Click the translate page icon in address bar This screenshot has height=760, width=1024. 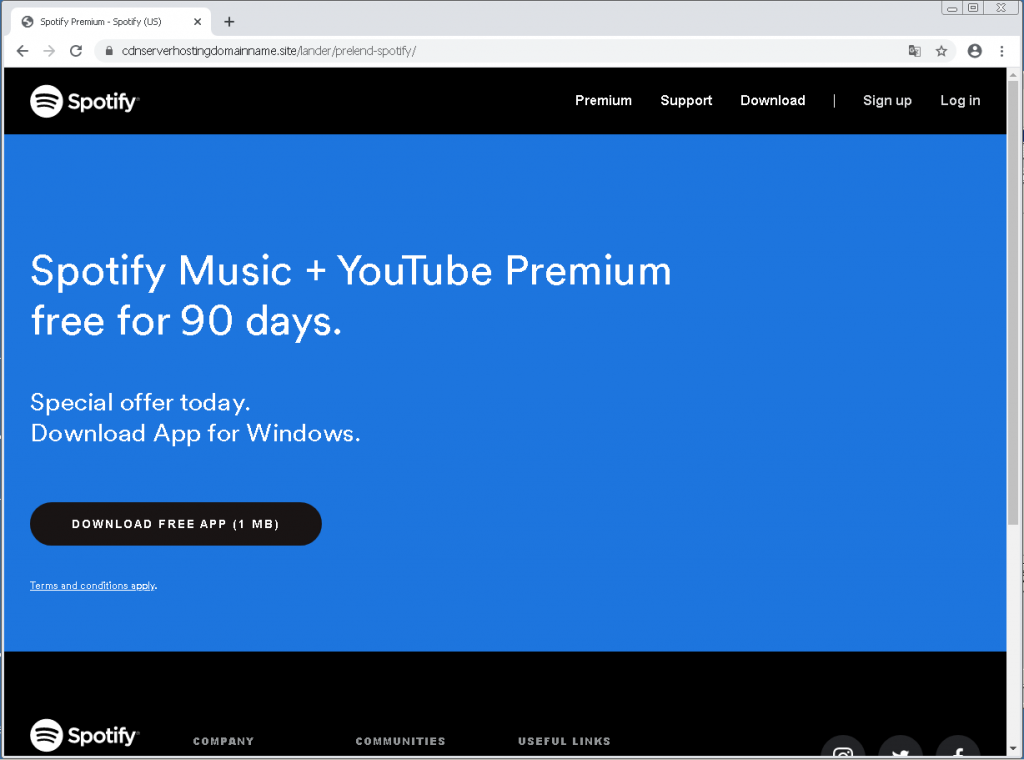(914, 51)
